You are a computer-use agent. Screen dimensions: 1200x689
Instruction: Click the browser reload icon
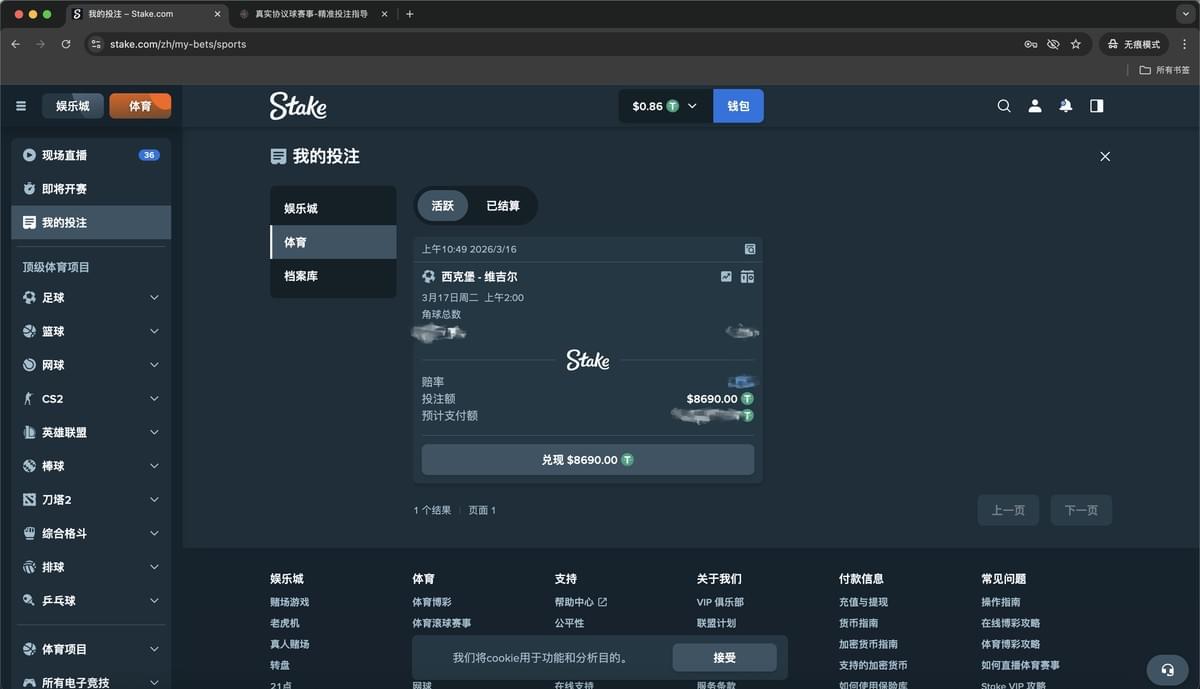(66, 44)
